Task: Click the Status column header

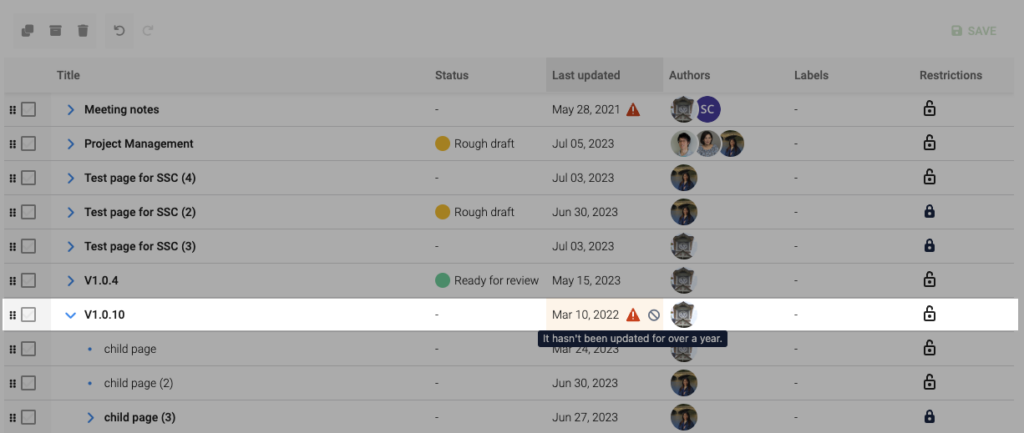Action: [451, 75]
